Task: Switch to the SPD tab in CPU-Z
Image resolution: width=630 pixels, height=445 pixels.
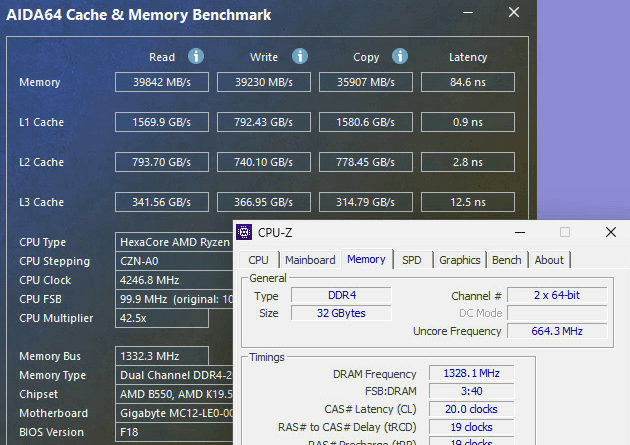Action: click(x=412, y=260)
